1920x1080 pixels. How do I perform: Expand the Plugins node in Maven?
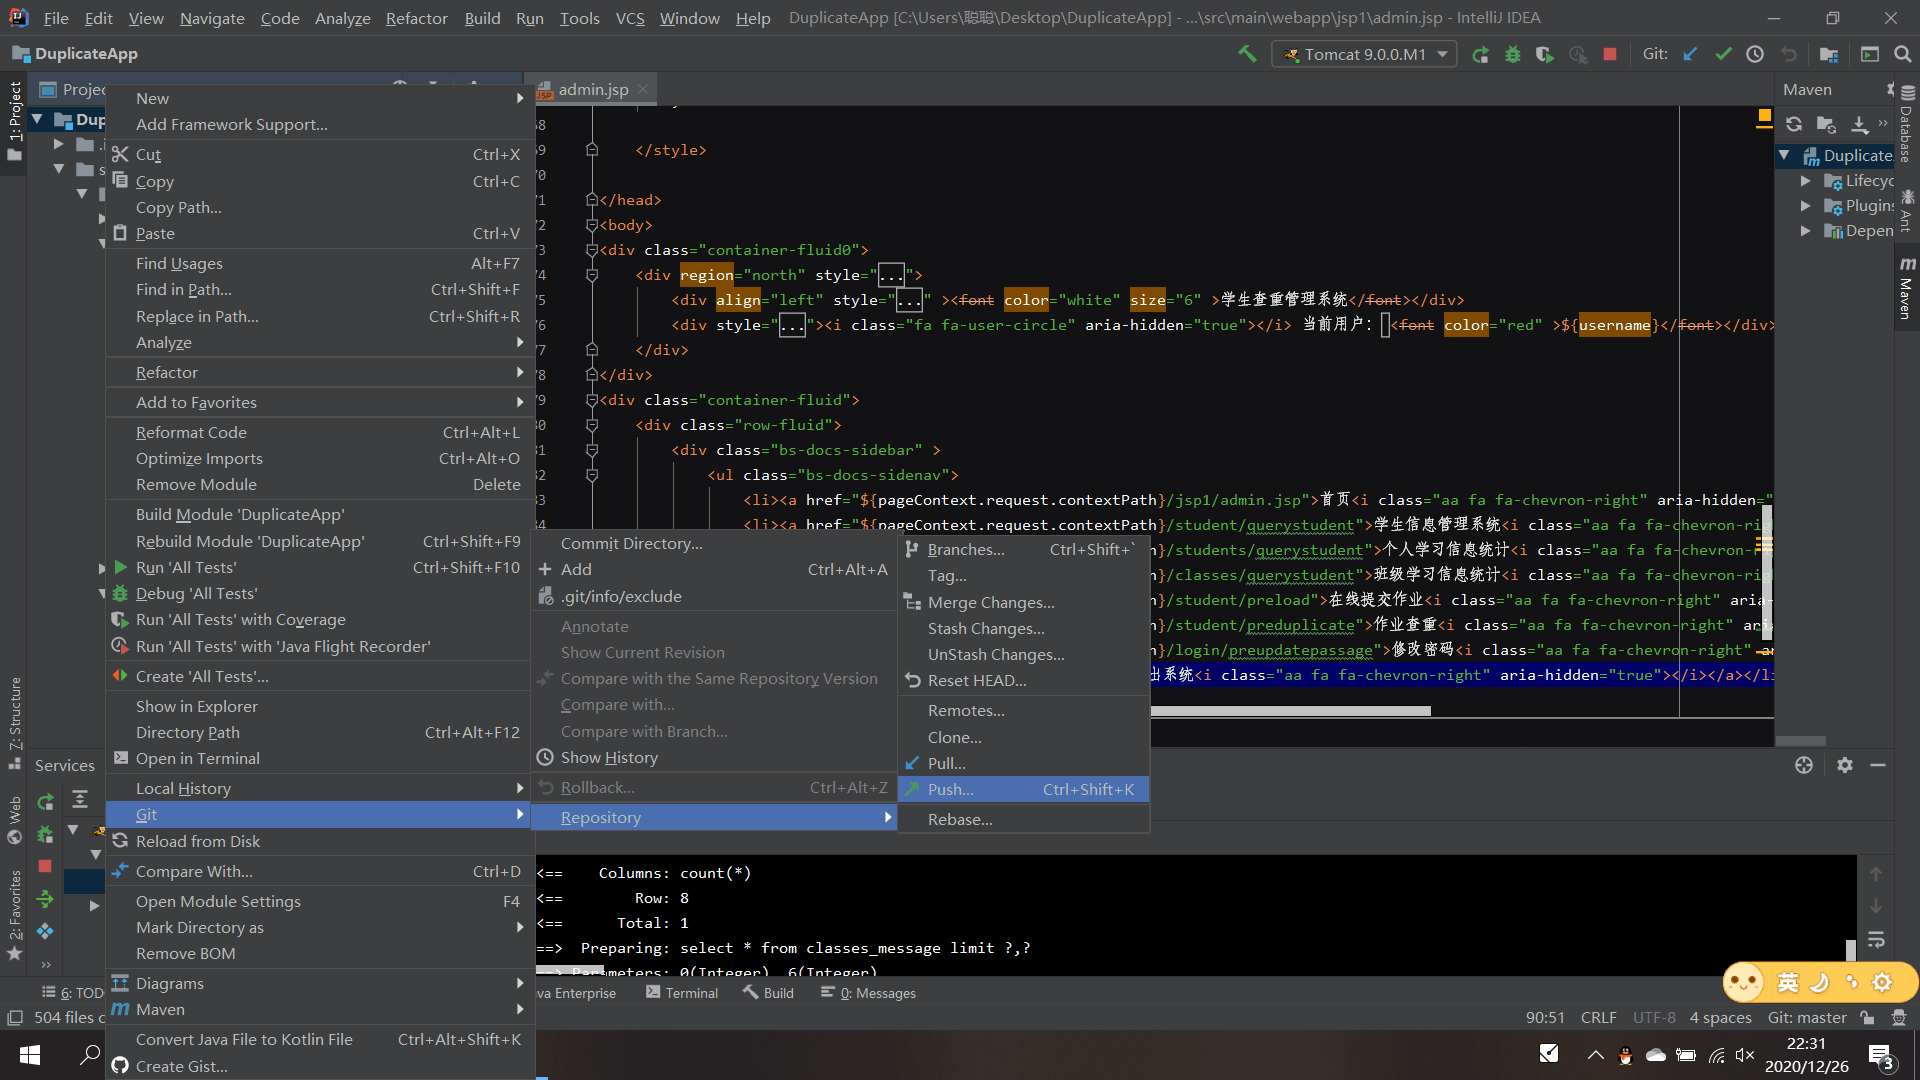(x=1805, y=206)
